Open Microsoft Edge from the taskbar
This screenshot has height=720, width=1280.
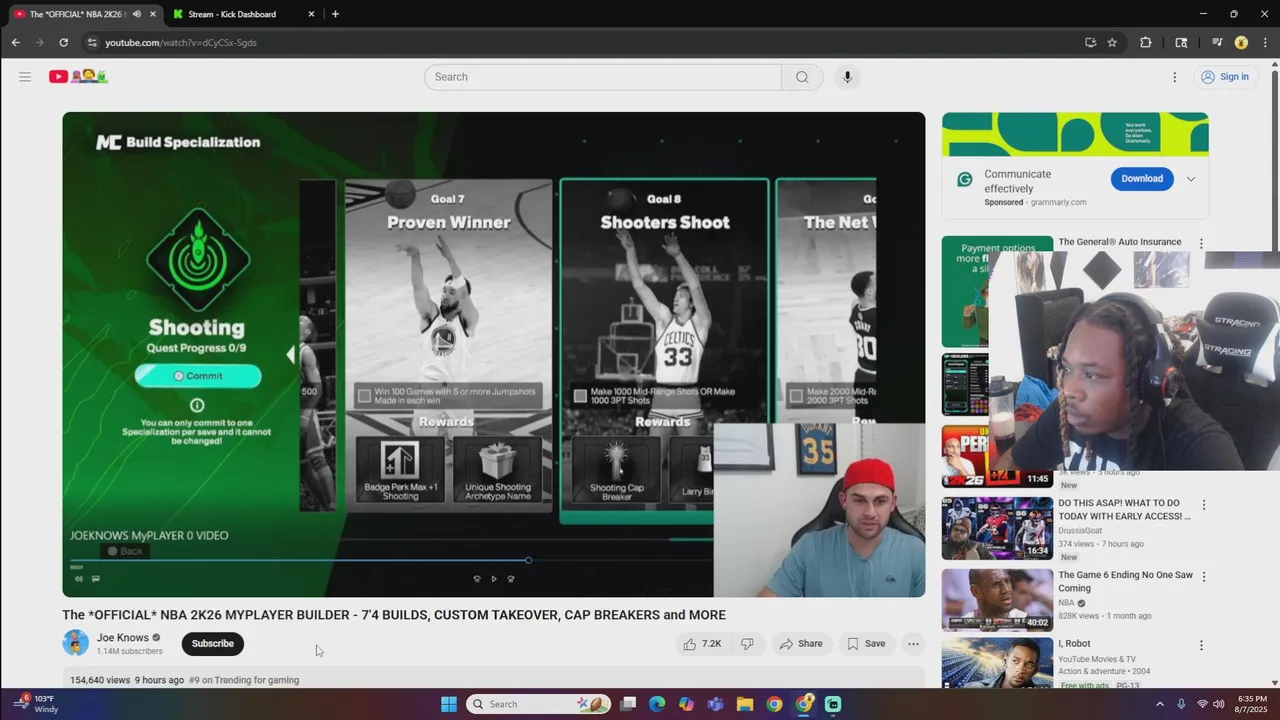(x=657, y=704)
